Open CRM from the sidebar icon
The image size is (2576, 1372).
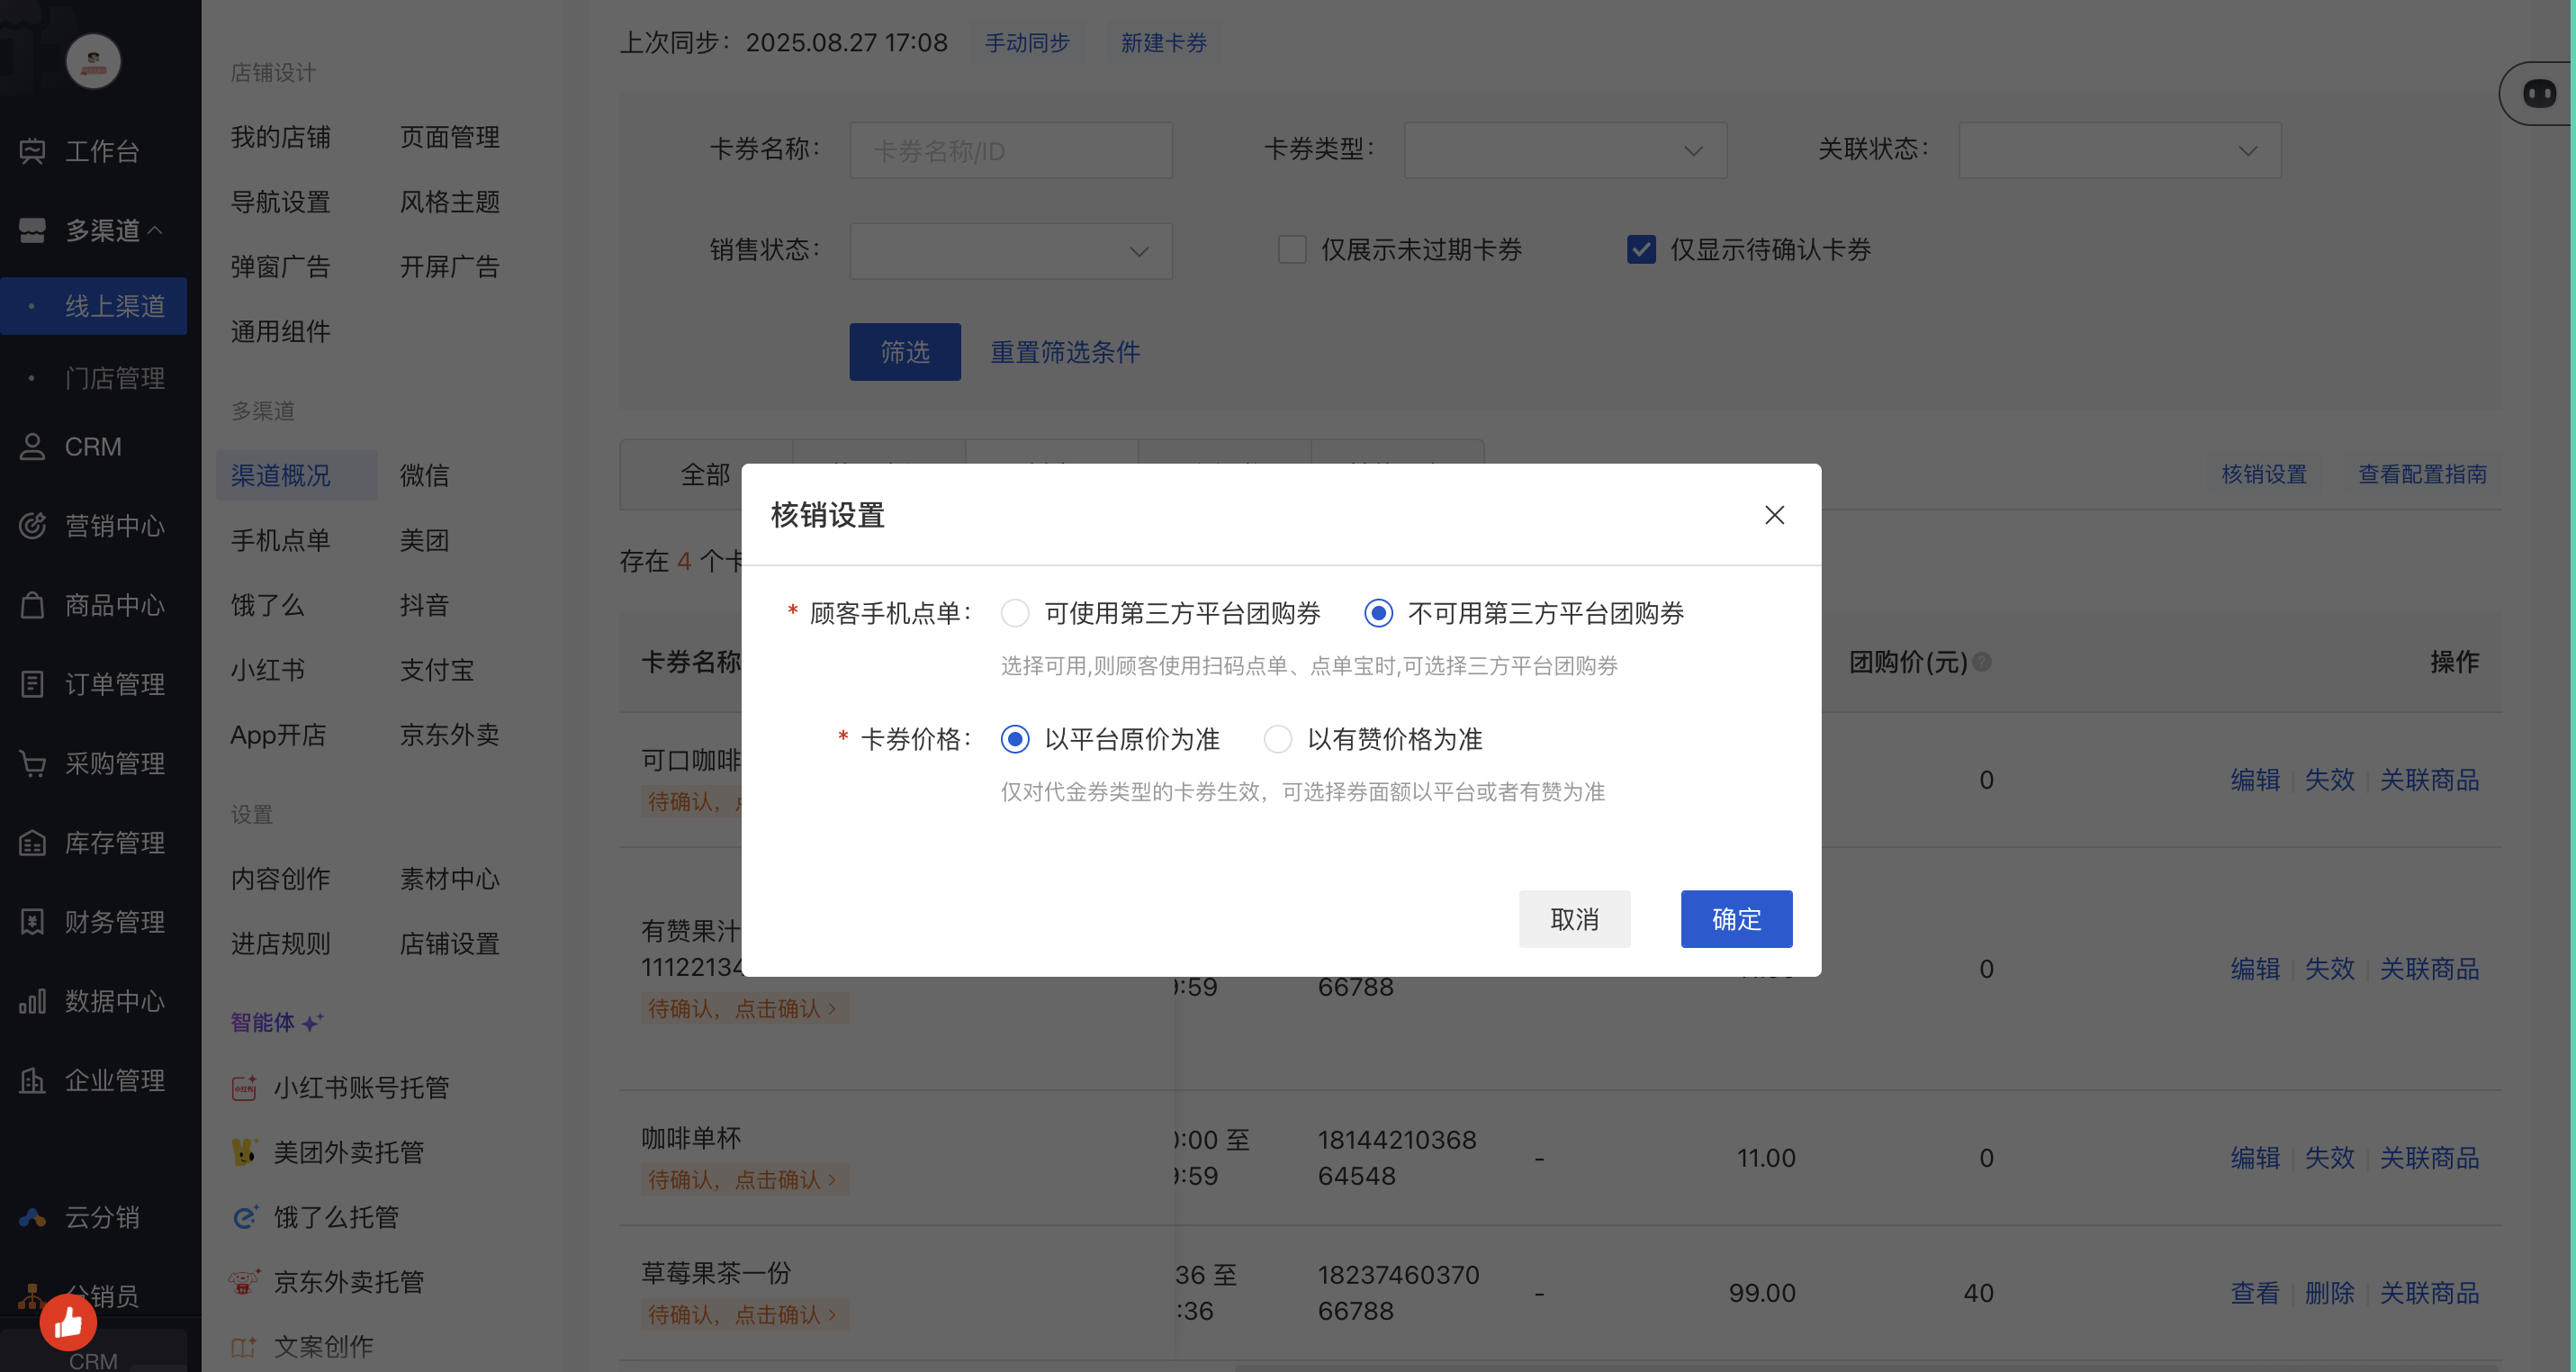[32, 447]
